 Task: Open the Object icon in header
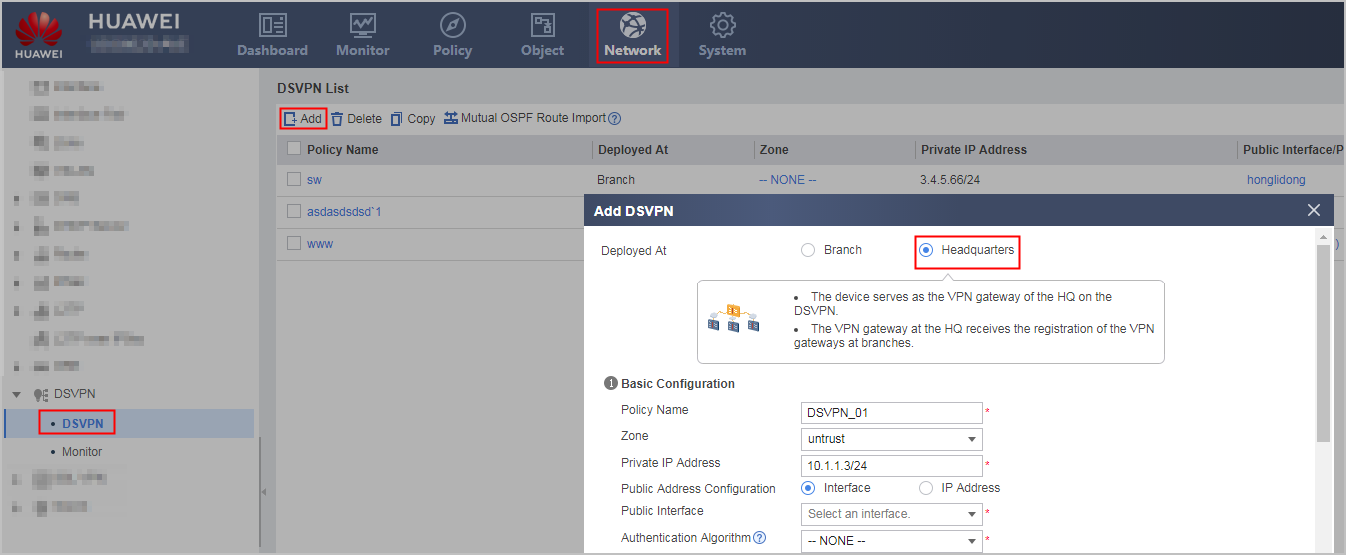542,25
